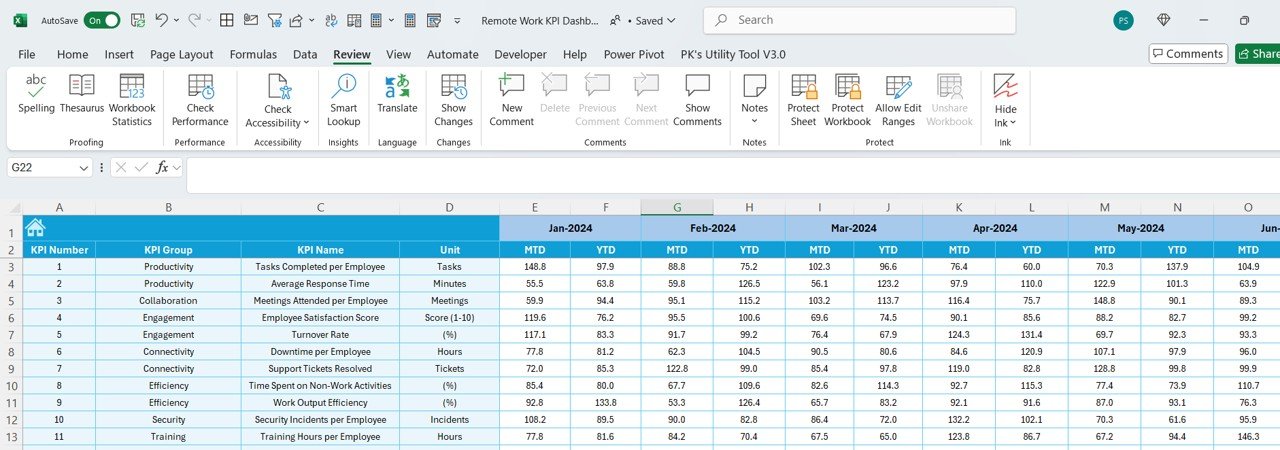Select the Score (1-10) unit cell
Screen dimensions: 1280x450
click(449, 318)
